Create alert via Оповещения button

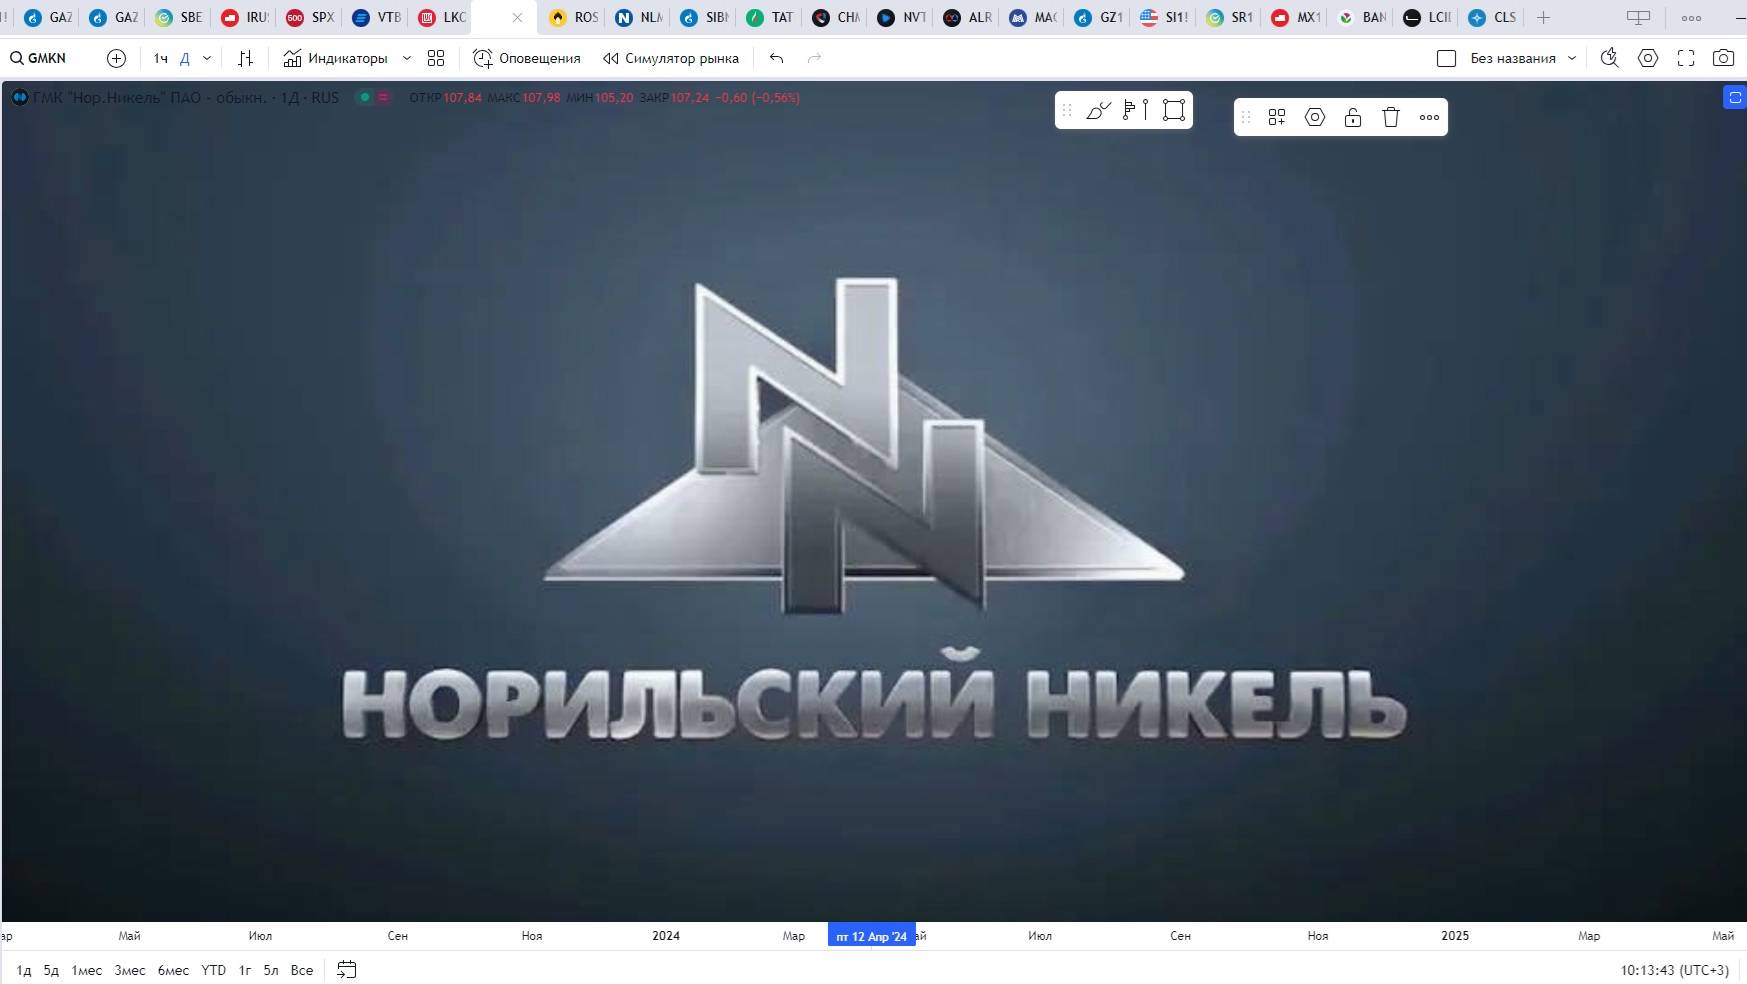click(x=526, y=58)
